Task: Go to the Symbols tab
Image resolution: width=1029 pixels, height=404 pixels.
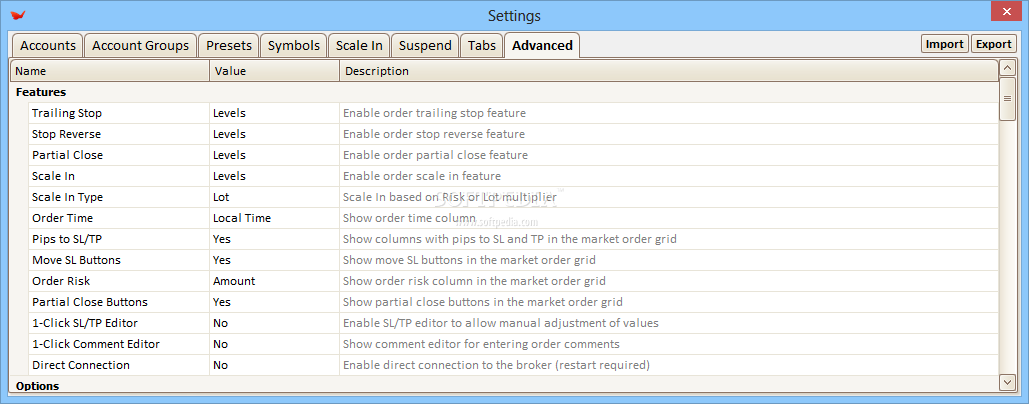Action: pyautogui.click(x=294, y=45)
